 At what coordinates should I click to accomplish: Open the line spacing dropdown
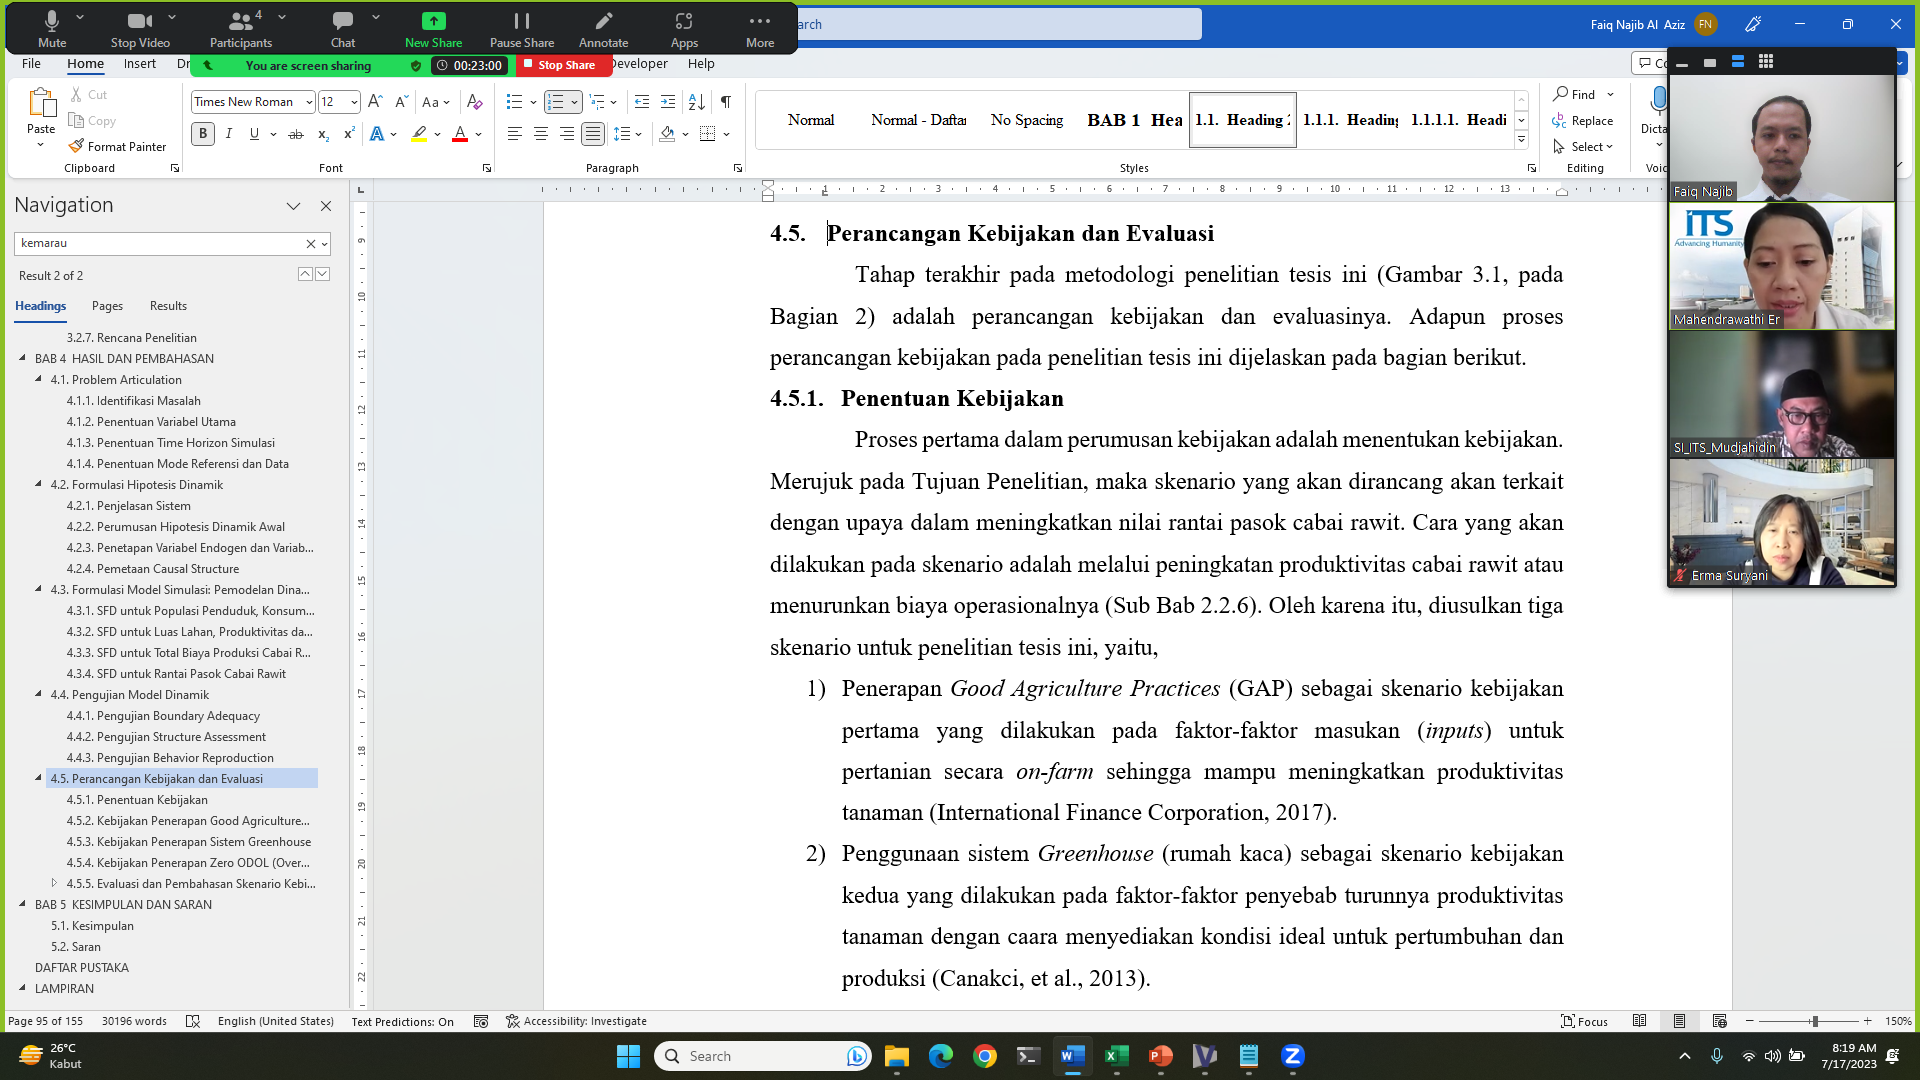pyautogui.click(x=625, y=133)
